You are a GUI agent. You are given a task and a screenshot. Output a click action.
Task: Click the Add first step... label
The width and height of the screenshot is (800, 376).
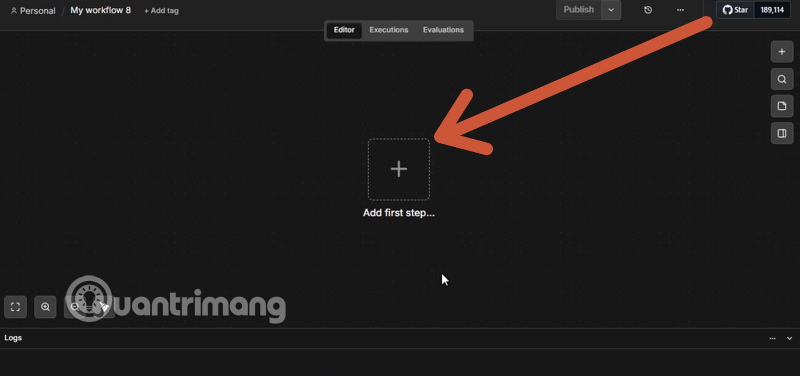(398, 213)
